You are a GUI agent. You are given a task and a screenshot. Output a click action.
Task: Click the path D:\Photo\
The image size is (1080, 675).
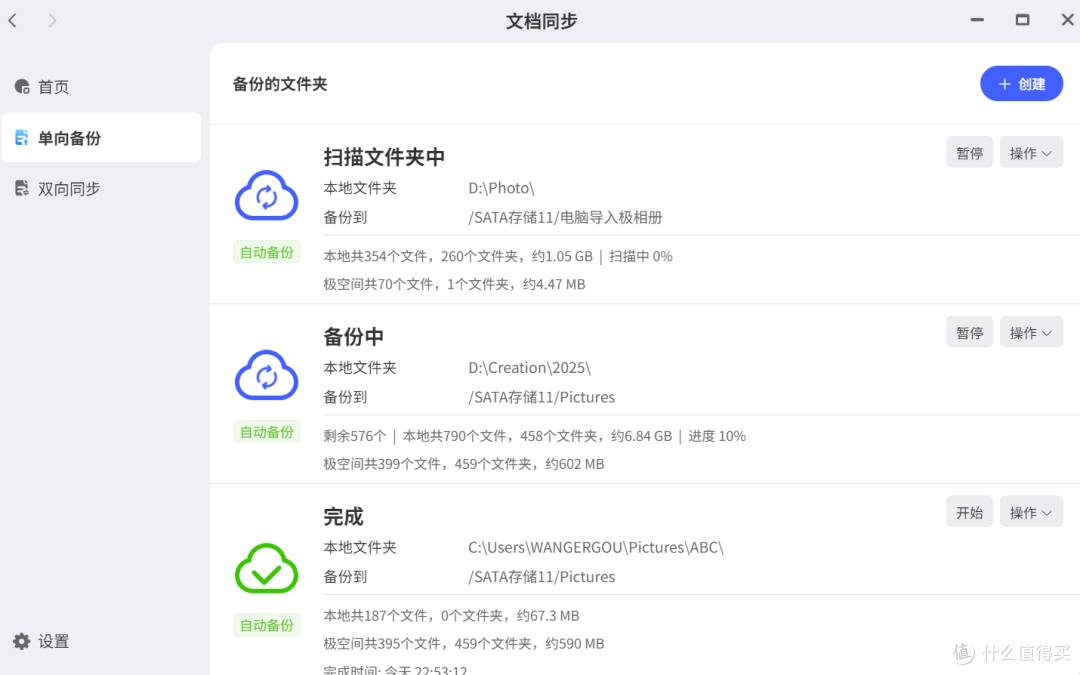(501, 188)
